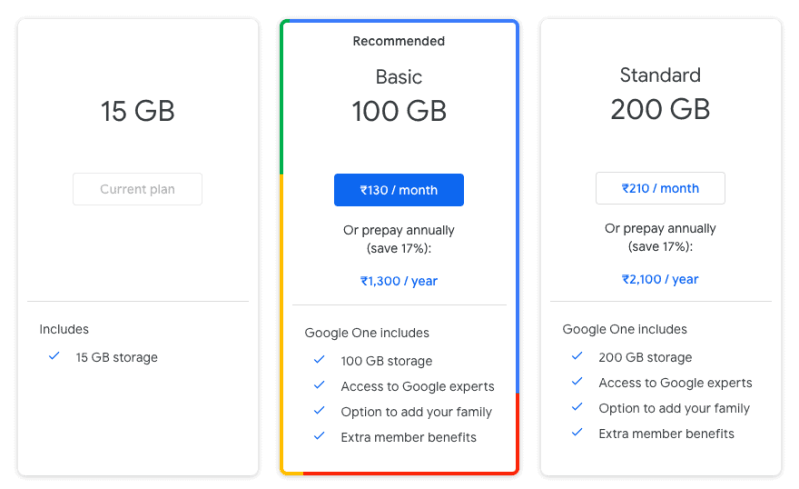The width and height of the screenshot is (799, 489).
Task: Click Extra member benefits in Basic plan
Action: pyautogui.click(x=409, y=438)
